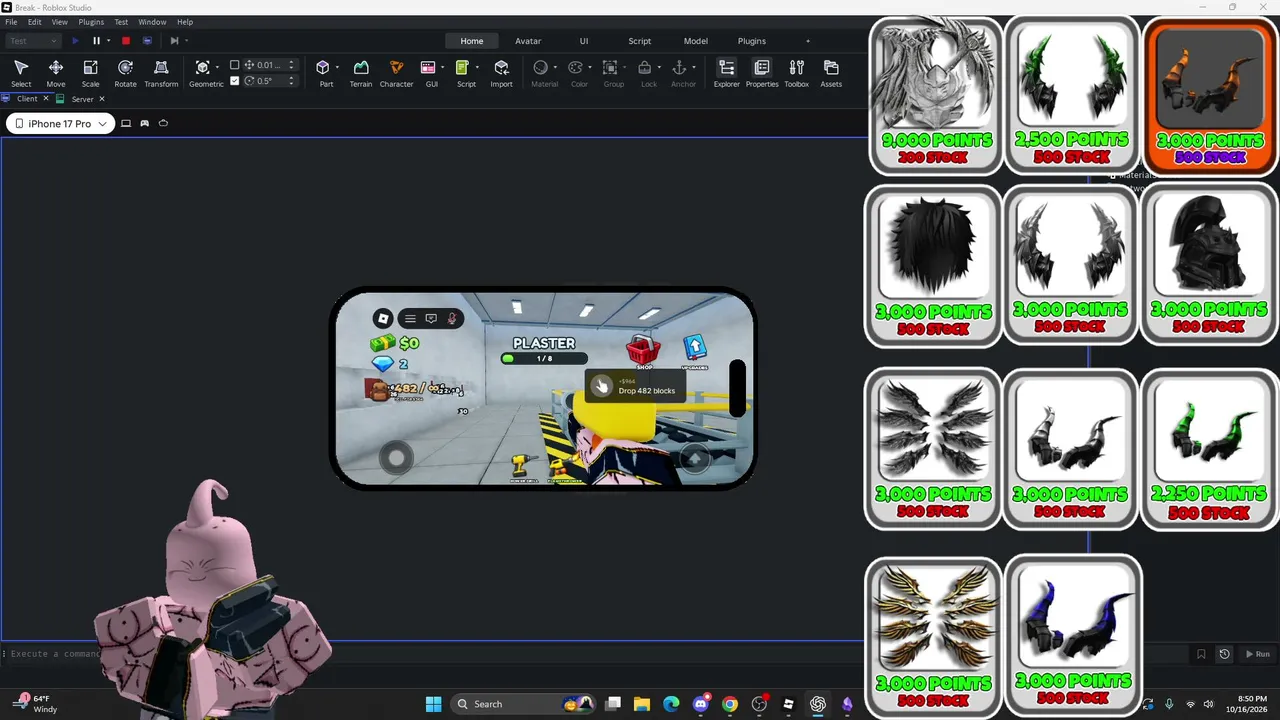
Task: Open the Character tool
Action: point(396,73)
